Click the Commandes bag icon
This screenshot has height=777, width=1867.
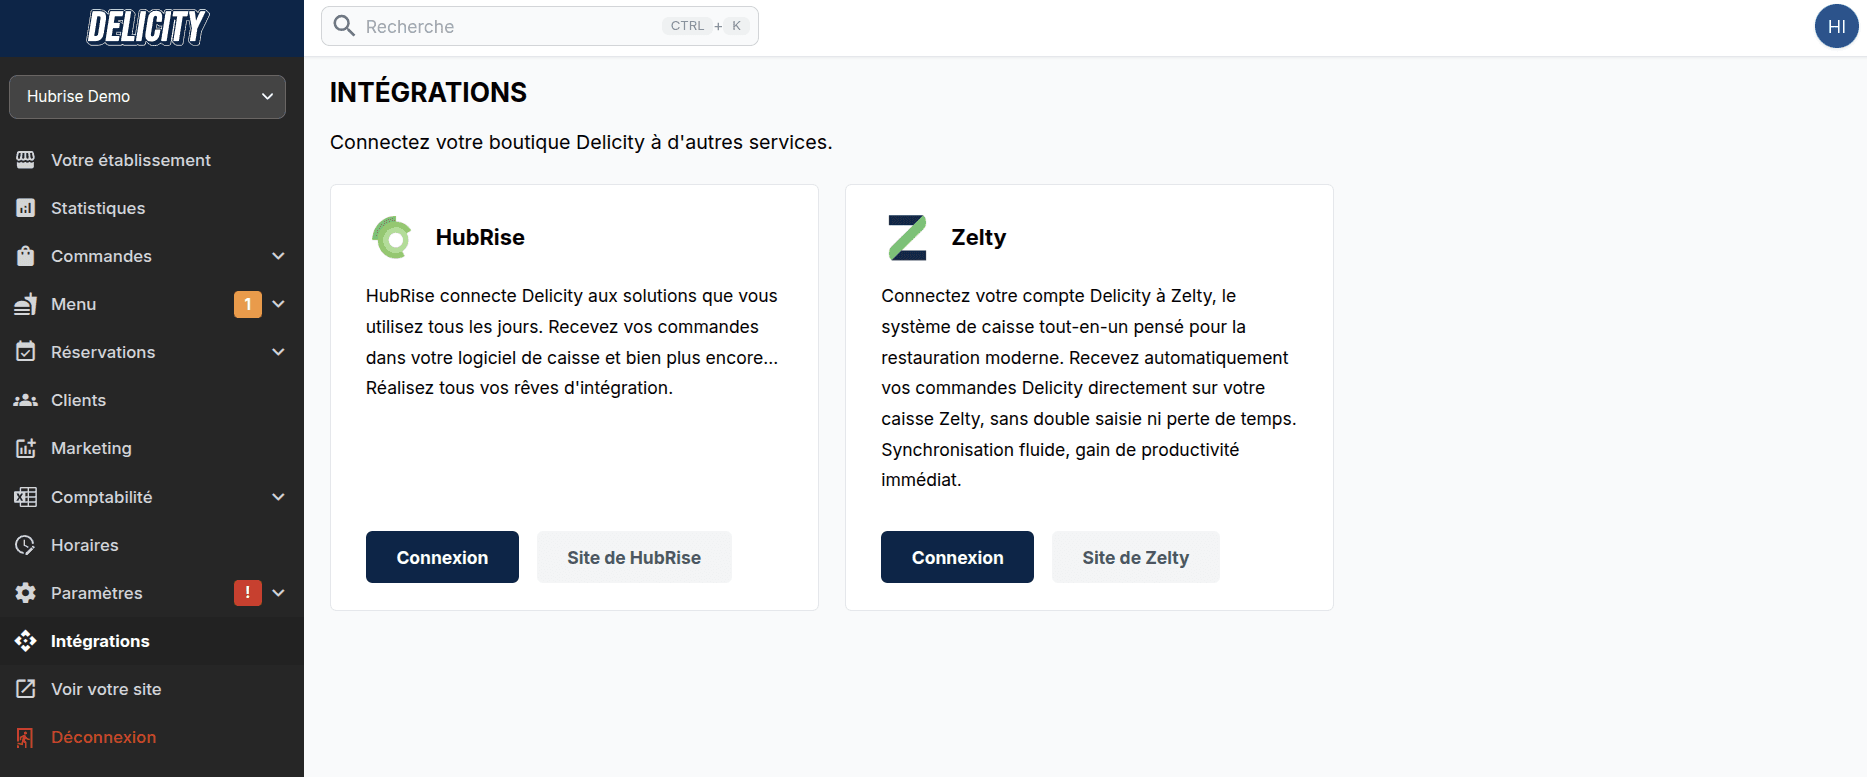[x=26, y=256]
